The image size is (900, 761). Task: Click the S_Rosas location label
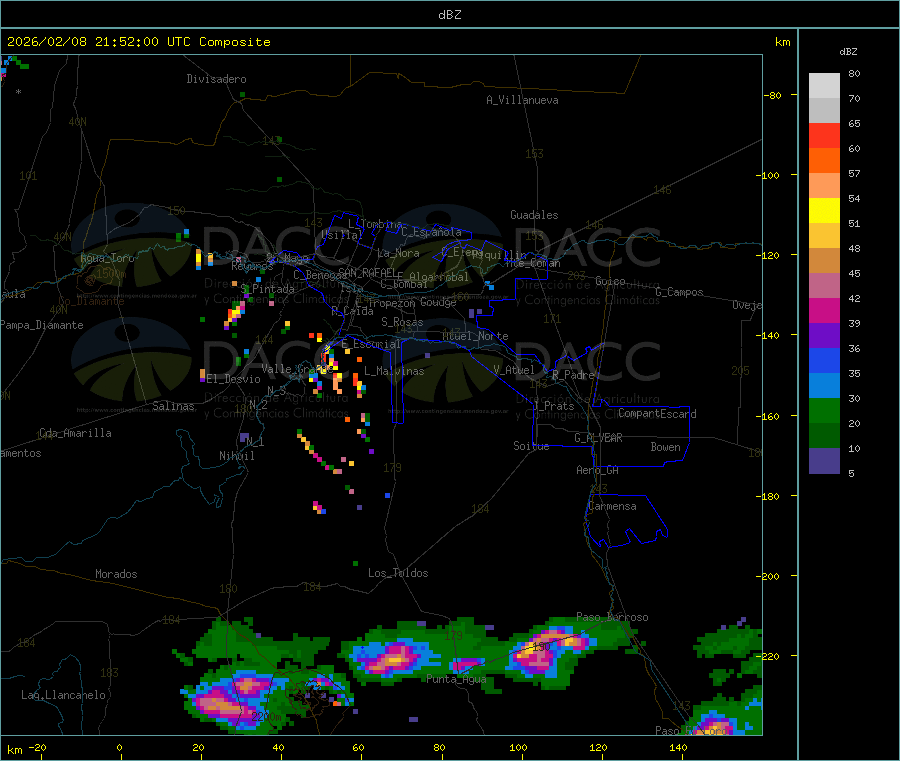(x=402, y=322)
